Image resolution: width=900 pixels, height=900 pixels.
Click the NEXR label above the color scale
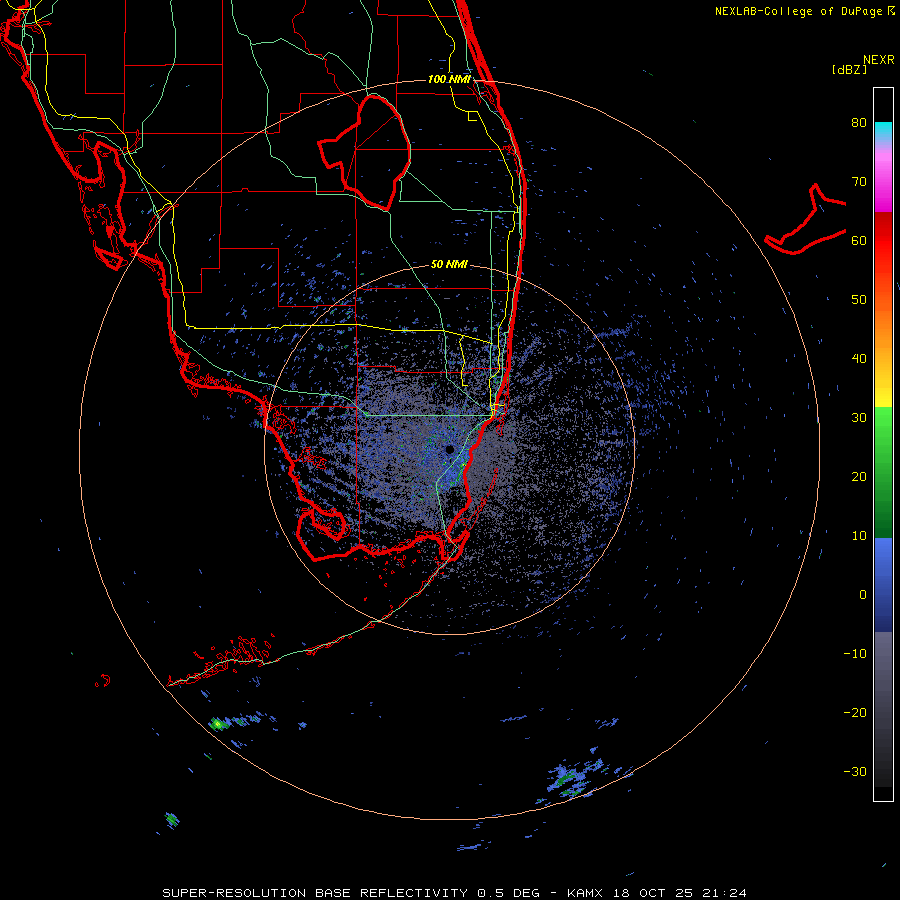878,60
